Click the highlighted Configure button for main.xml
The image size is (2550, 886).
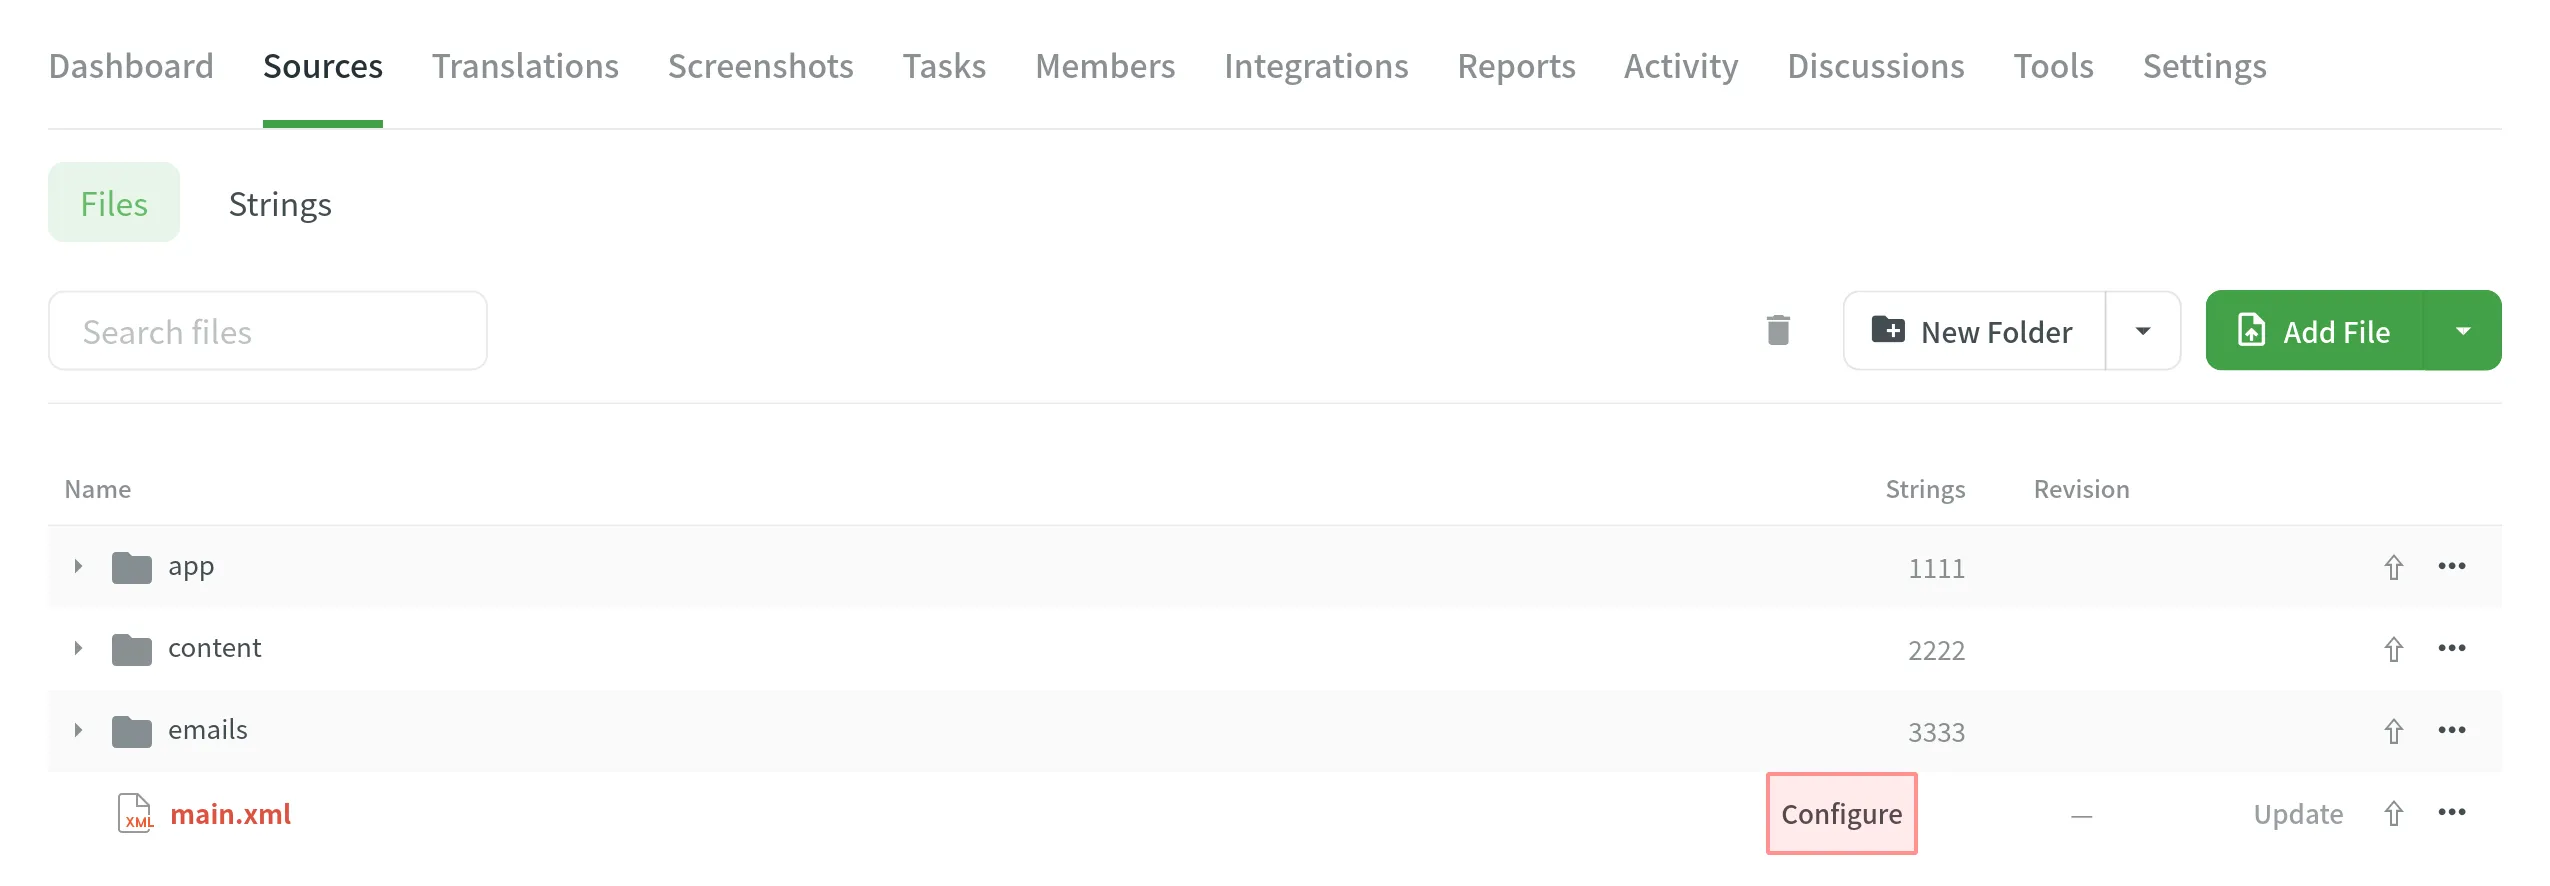[x=1841, y=813]
